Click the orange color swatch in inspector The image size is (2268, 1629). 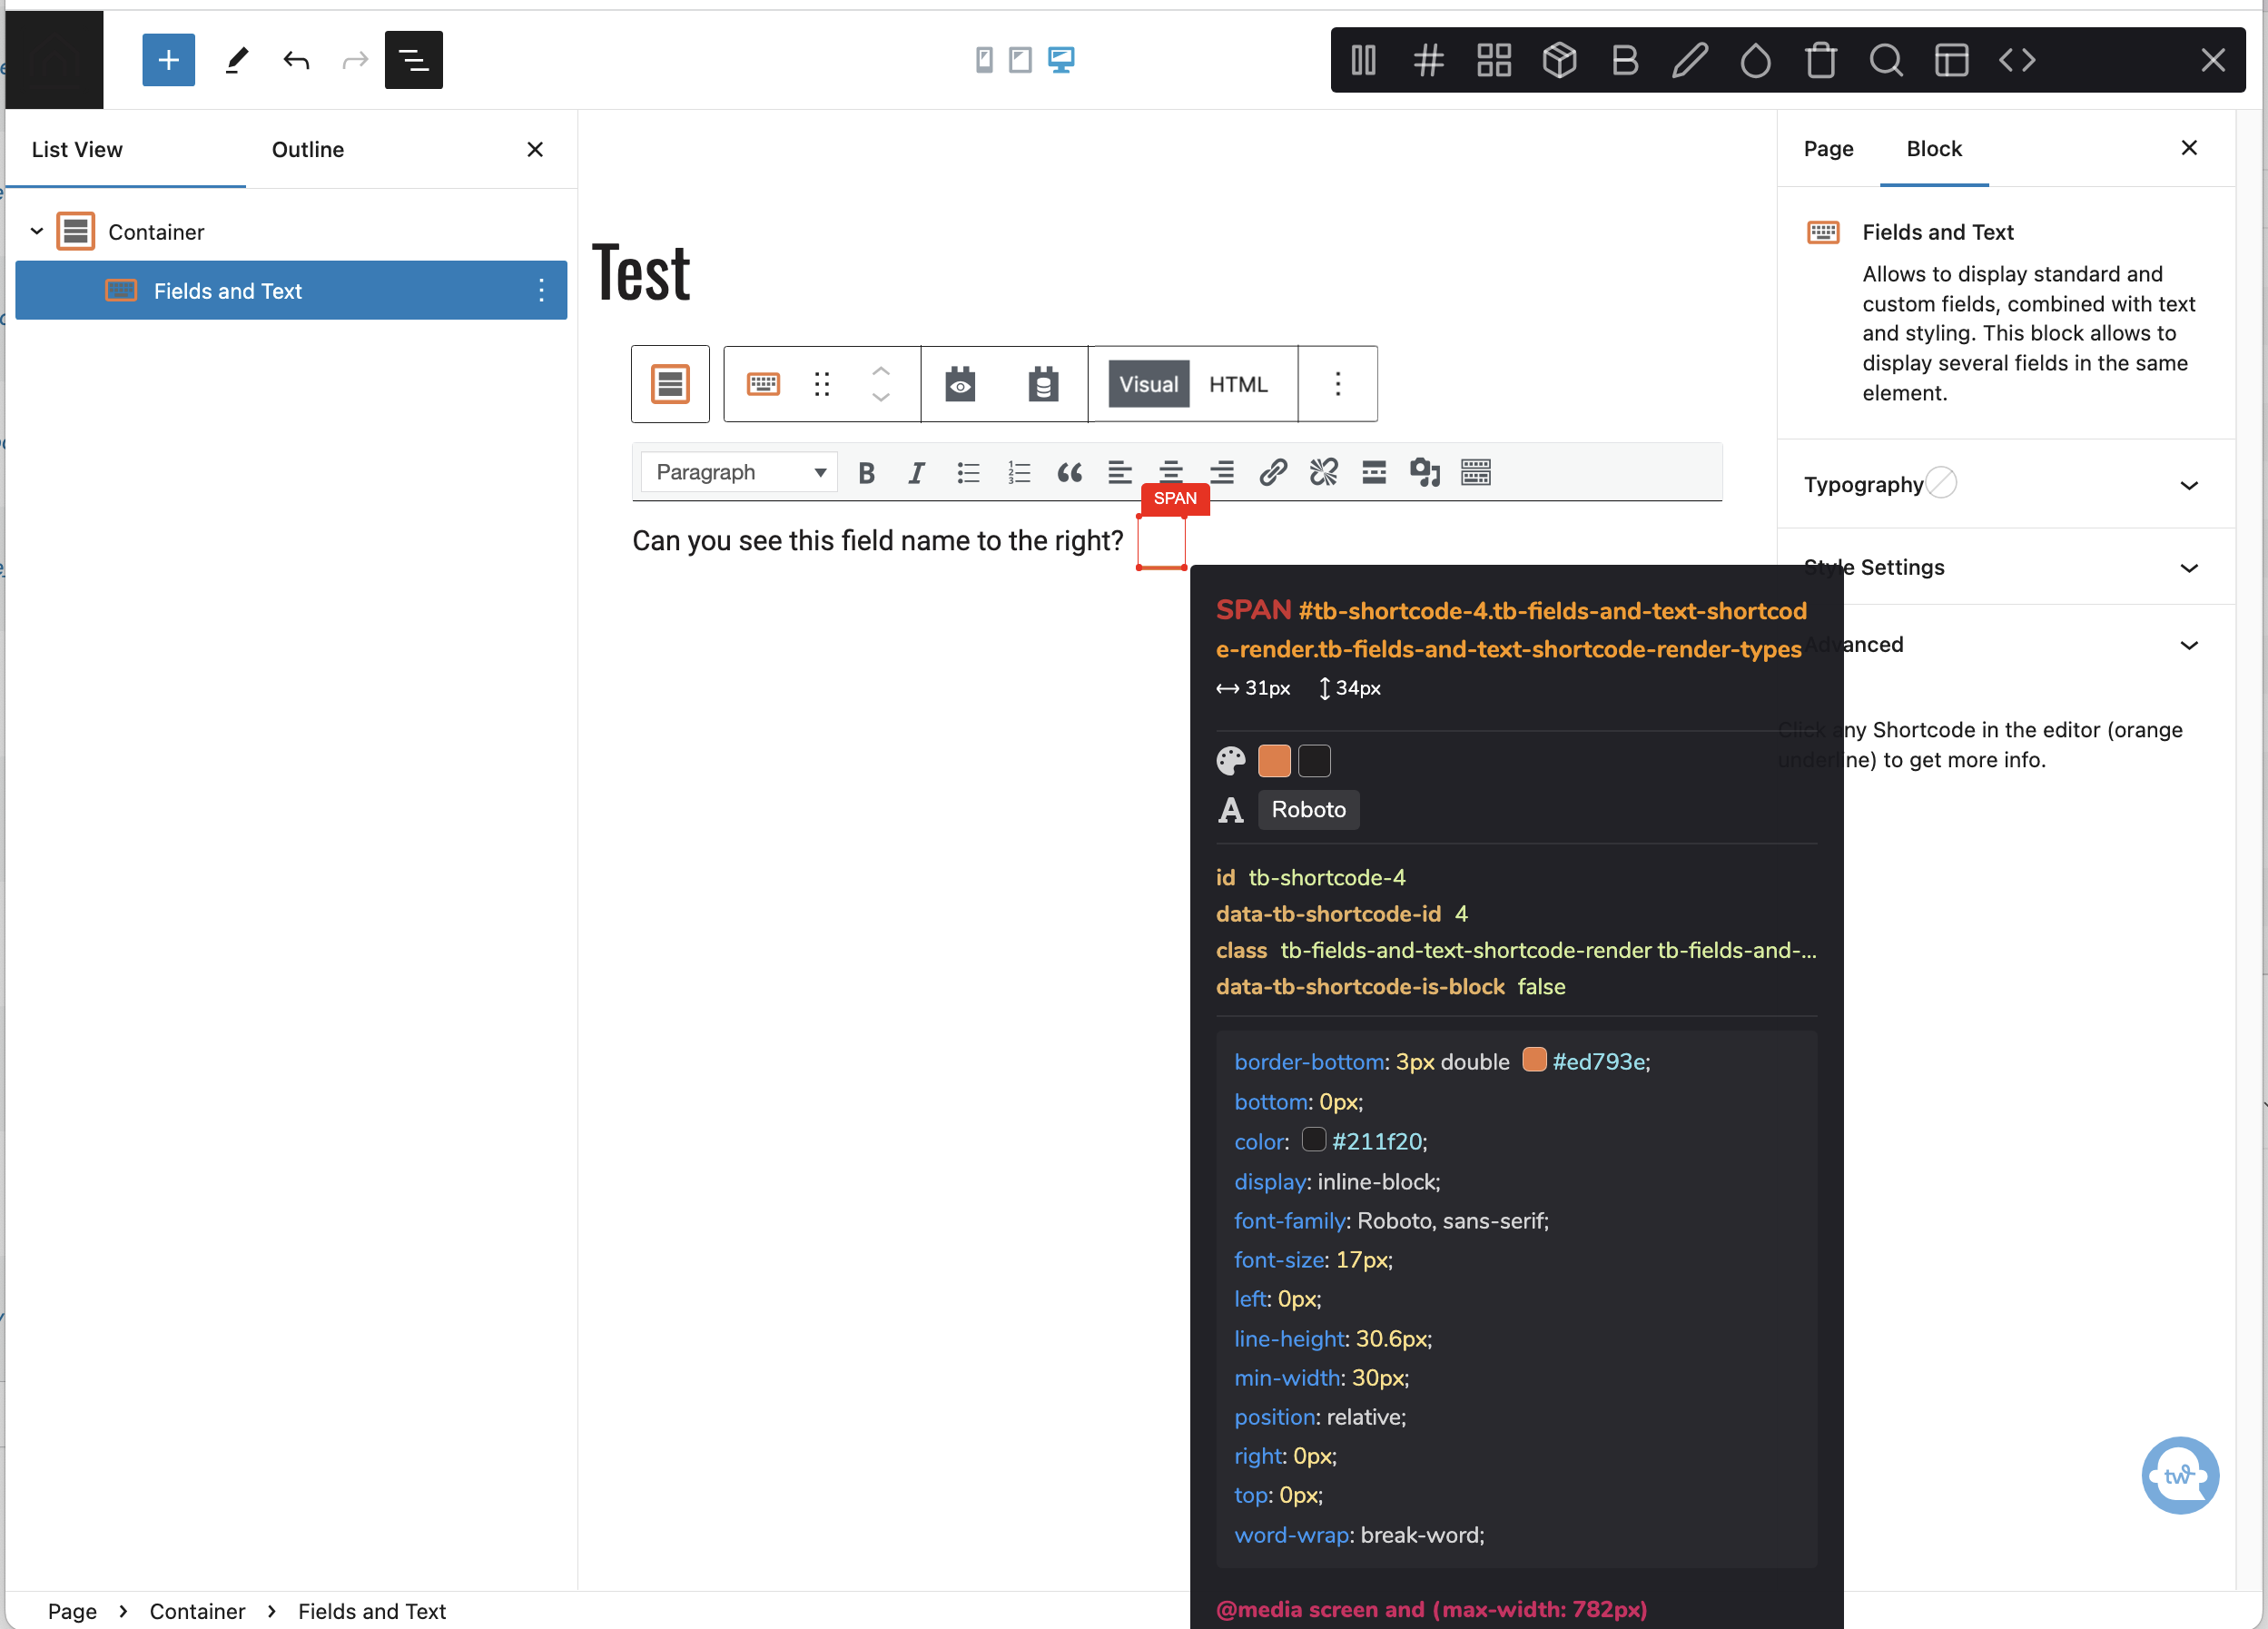point(1274,761)
